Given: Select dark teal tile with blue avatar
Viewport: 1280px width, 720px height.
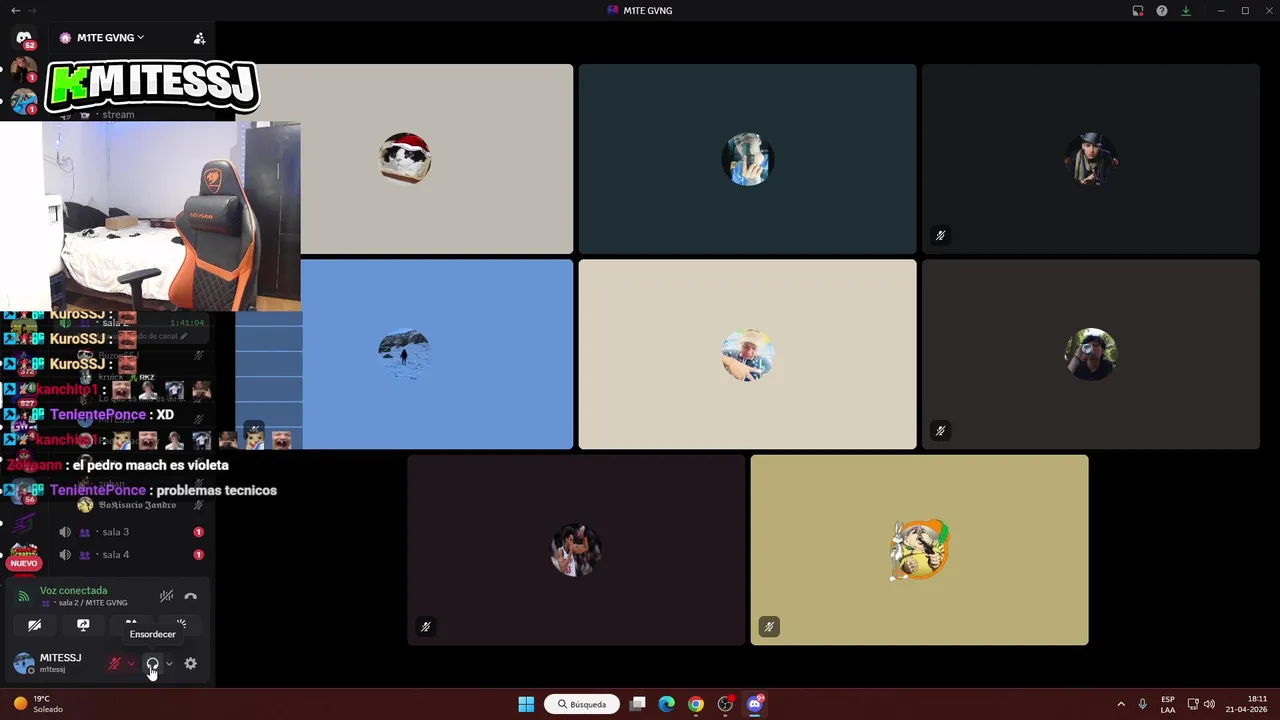Looking at the screenshot, I should (x=747, y=159).
